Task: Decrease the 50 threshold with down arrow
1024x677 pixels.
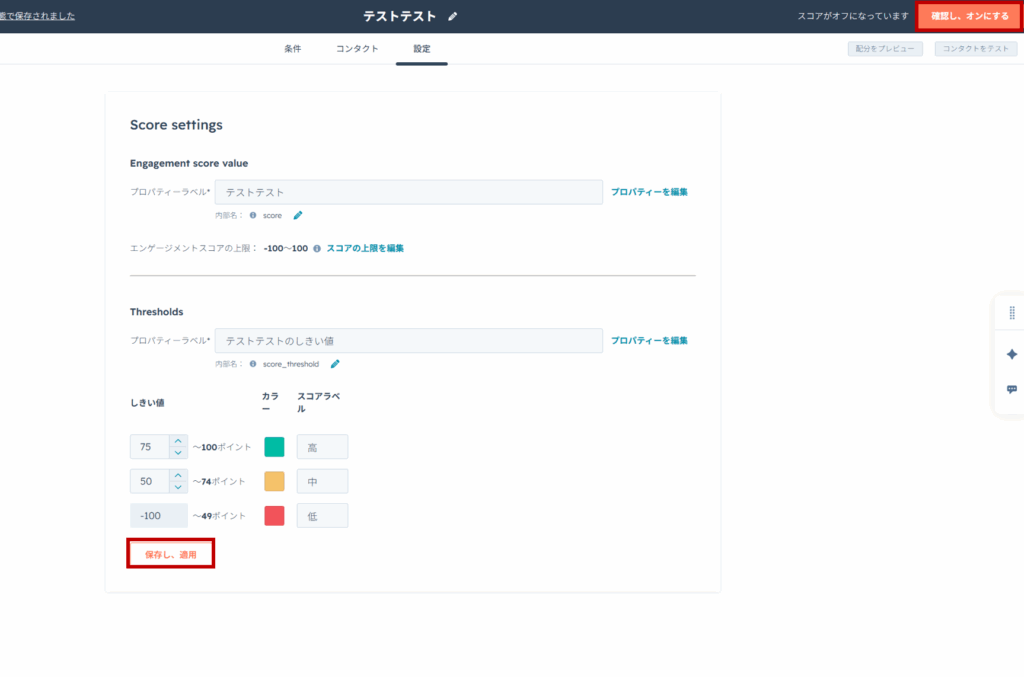Action: click(x=178, y=487)
